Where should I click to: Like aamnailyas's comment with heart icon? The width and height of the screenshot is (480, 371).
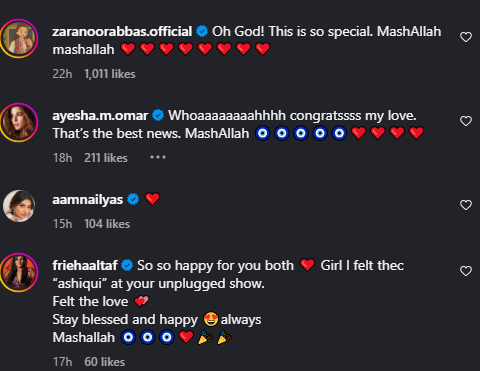click(466, 205)
